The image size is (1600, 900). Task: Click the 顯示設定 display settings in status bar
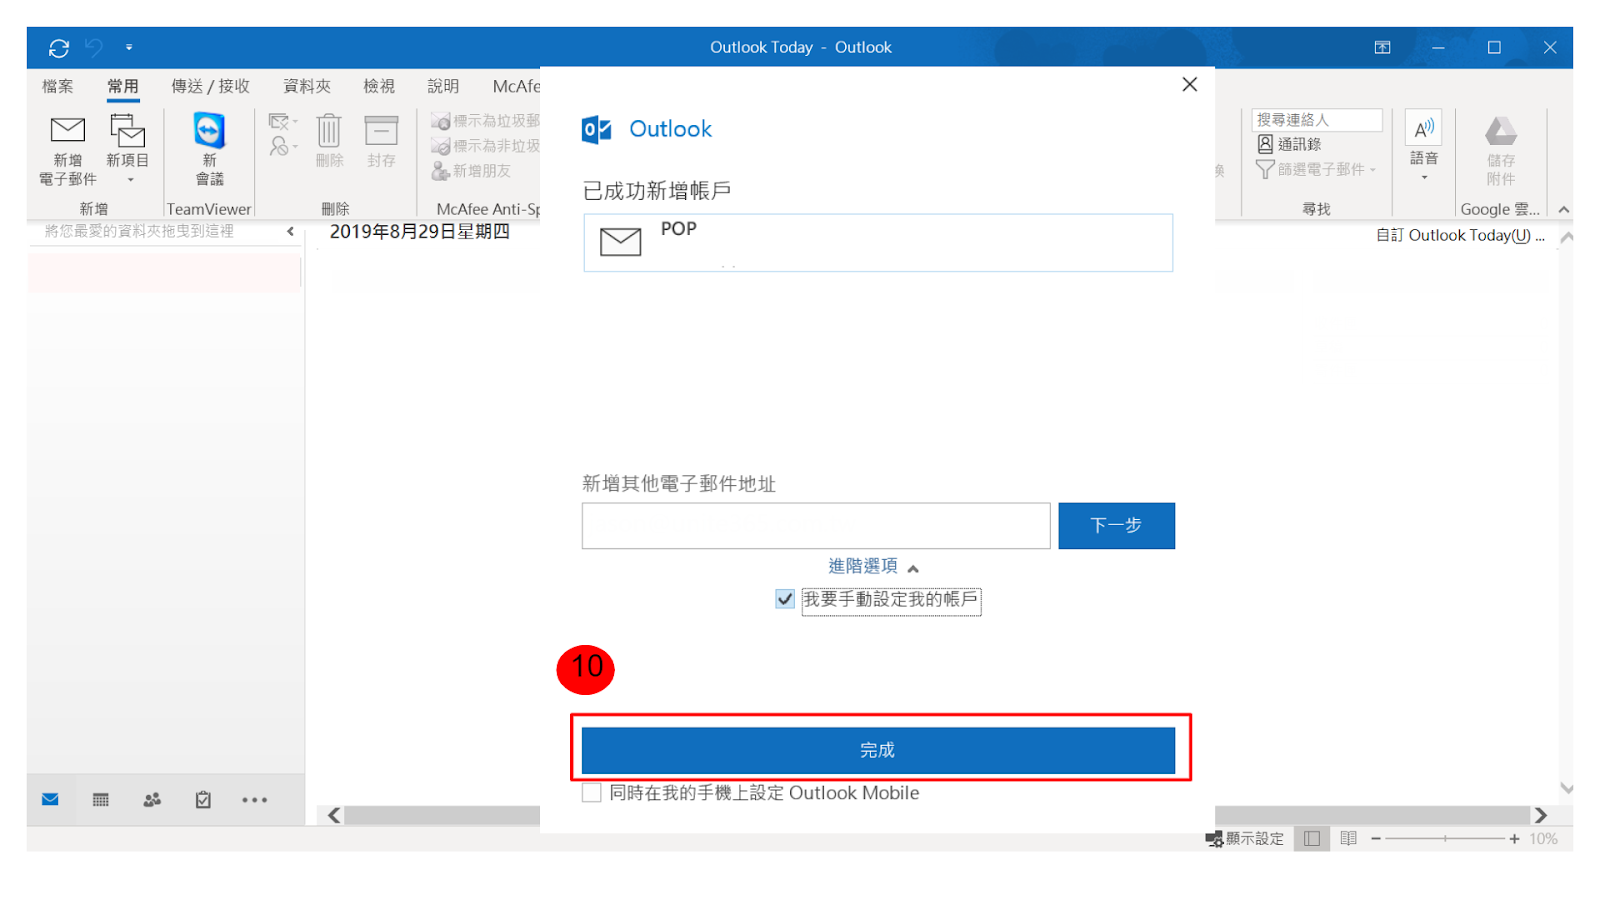1245,838
